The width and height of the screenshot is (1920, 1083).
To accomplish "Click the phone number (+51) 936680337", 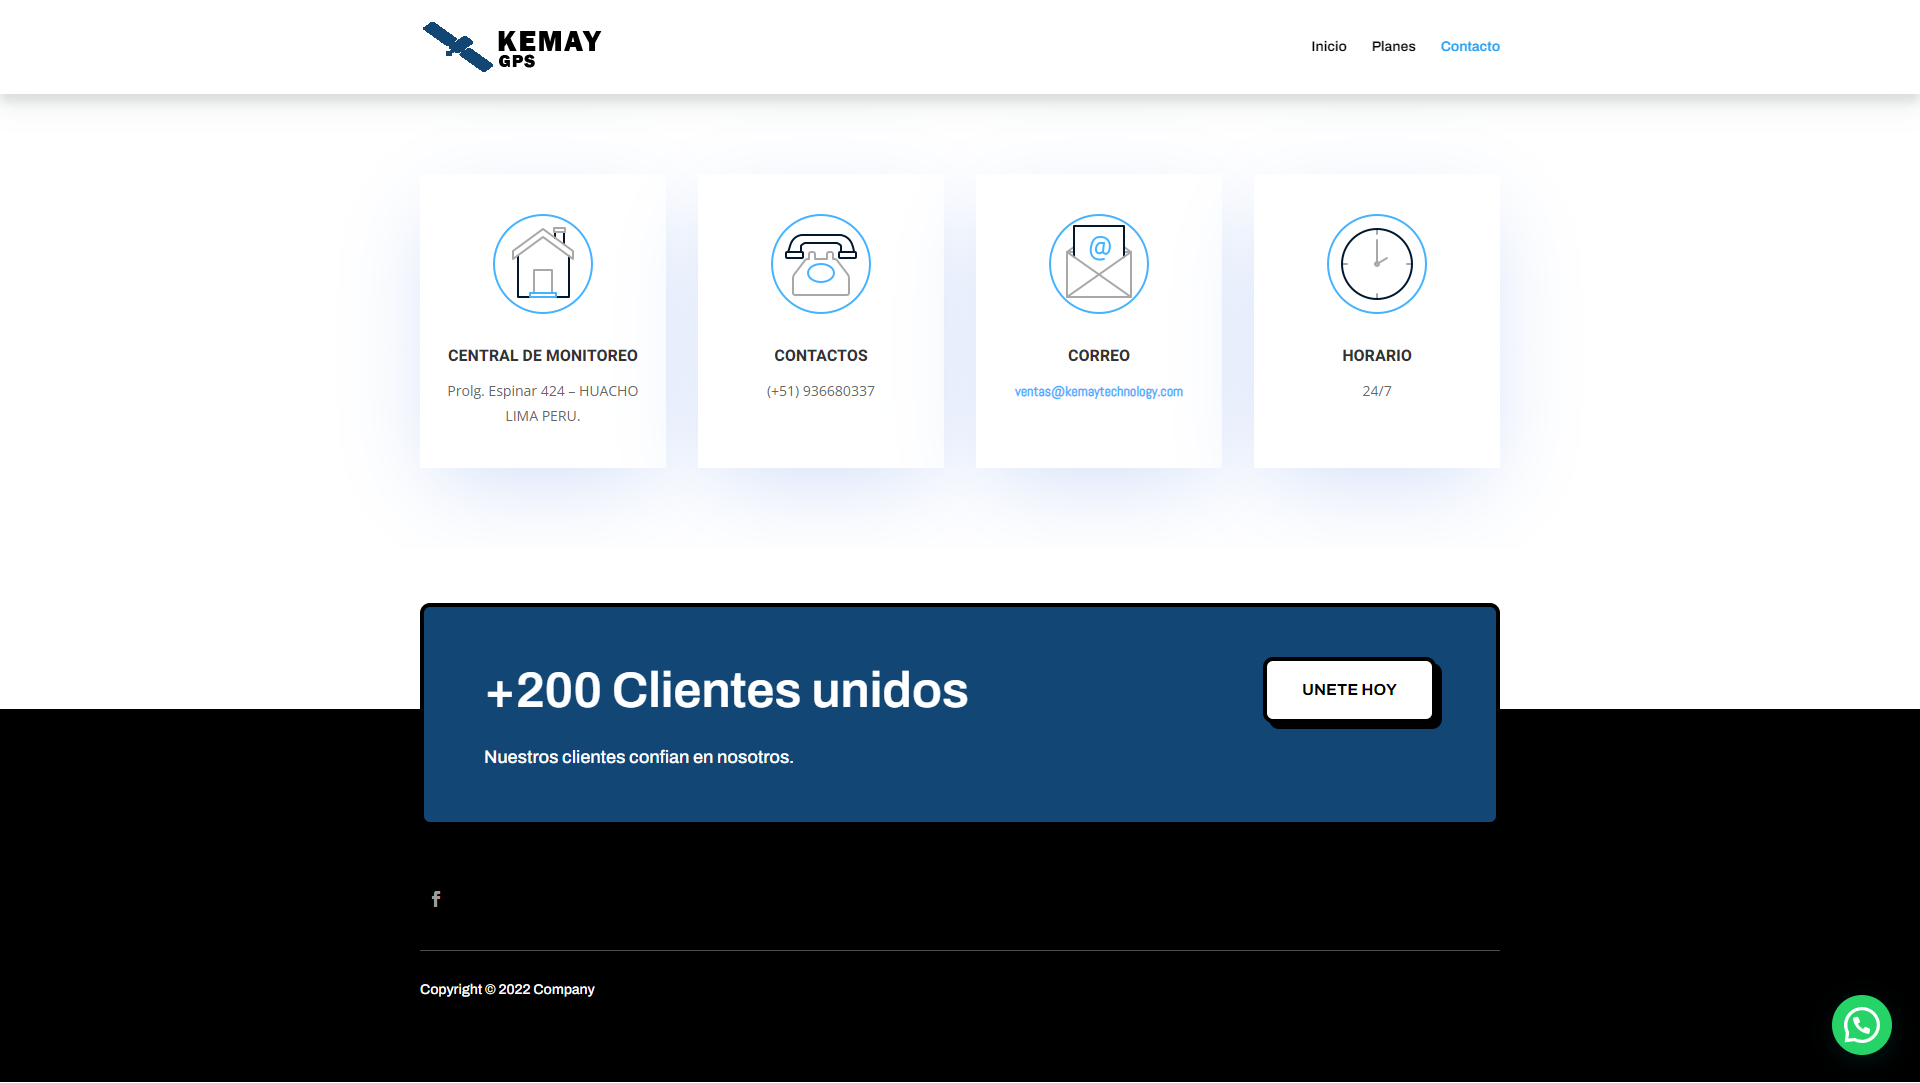I will [x=821, y=391].
